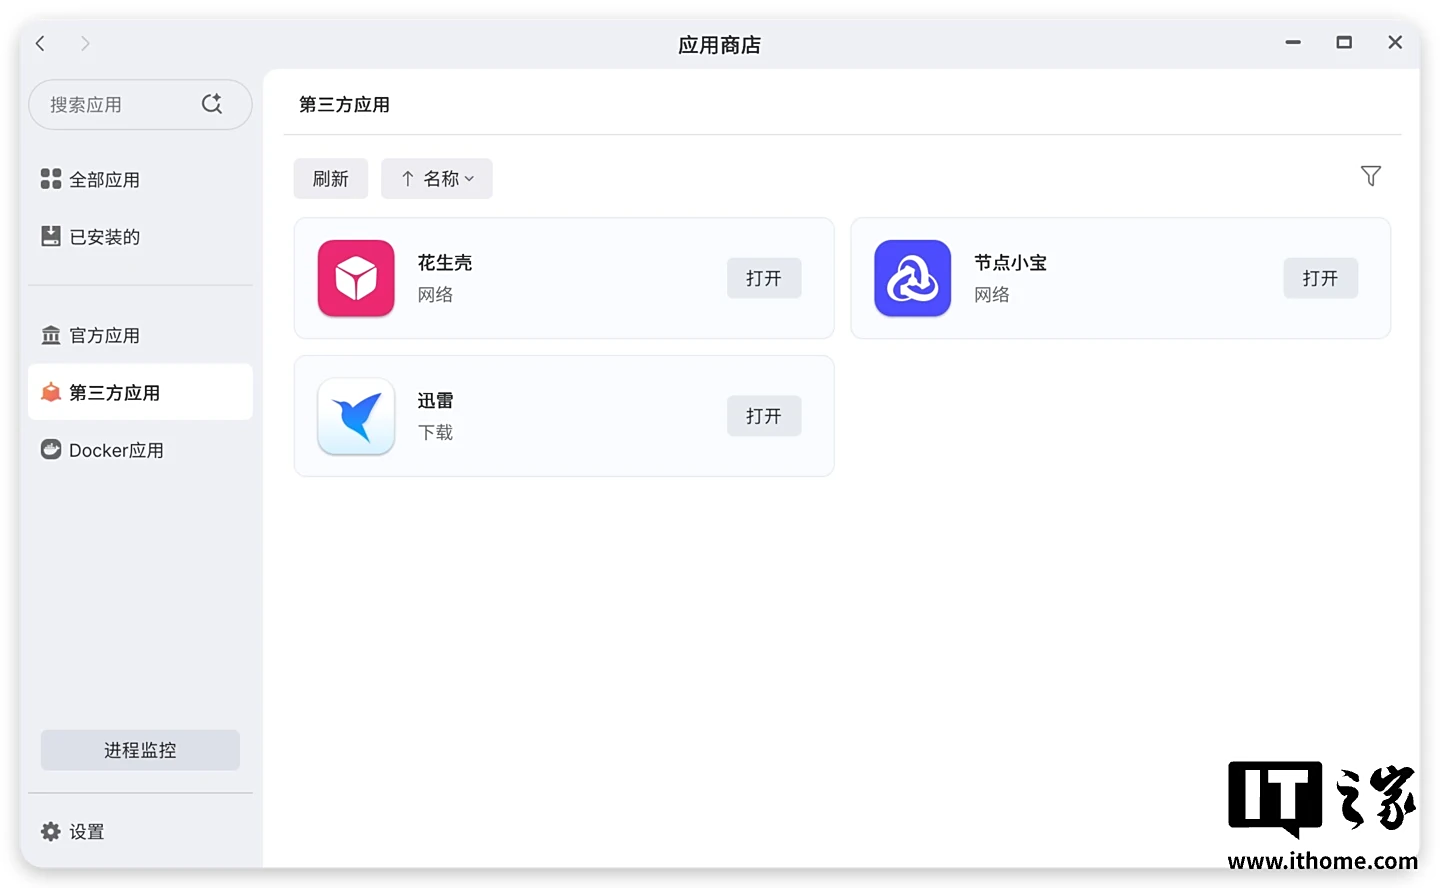The width and height of the screenshot is (1440, 888).
Task: Launch 迅雷 with its 打开 button
Action: click(x=763, y=416)
